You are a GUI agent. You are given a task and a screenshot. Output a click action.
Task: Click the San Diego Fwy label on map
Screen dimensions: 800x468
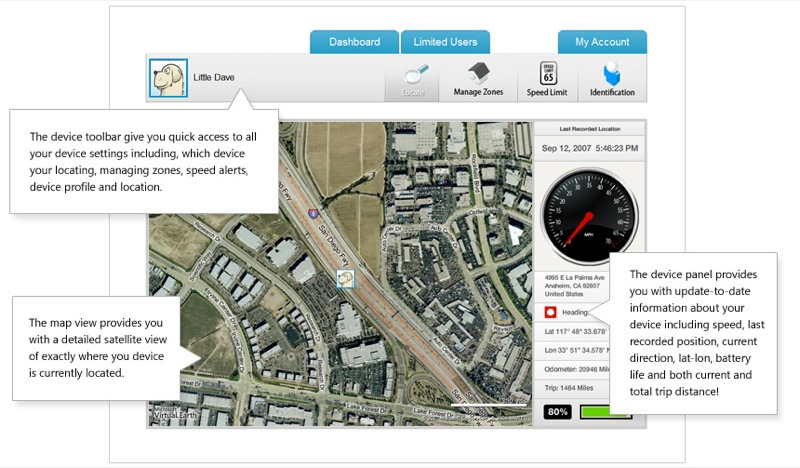(x=335, y=244)
